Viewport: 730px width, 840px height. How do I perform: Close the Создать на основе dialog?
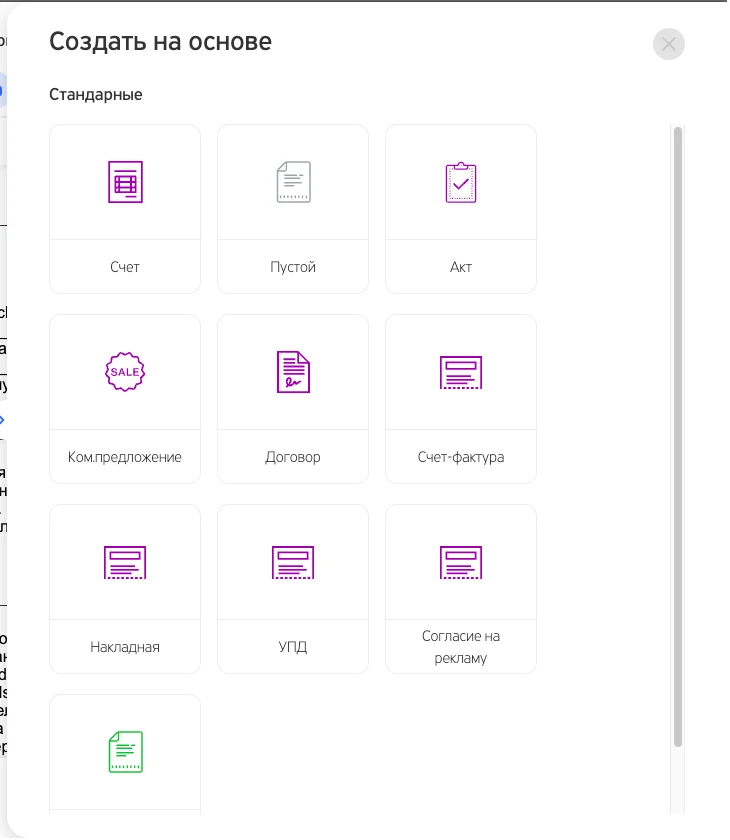coord(668,44)
